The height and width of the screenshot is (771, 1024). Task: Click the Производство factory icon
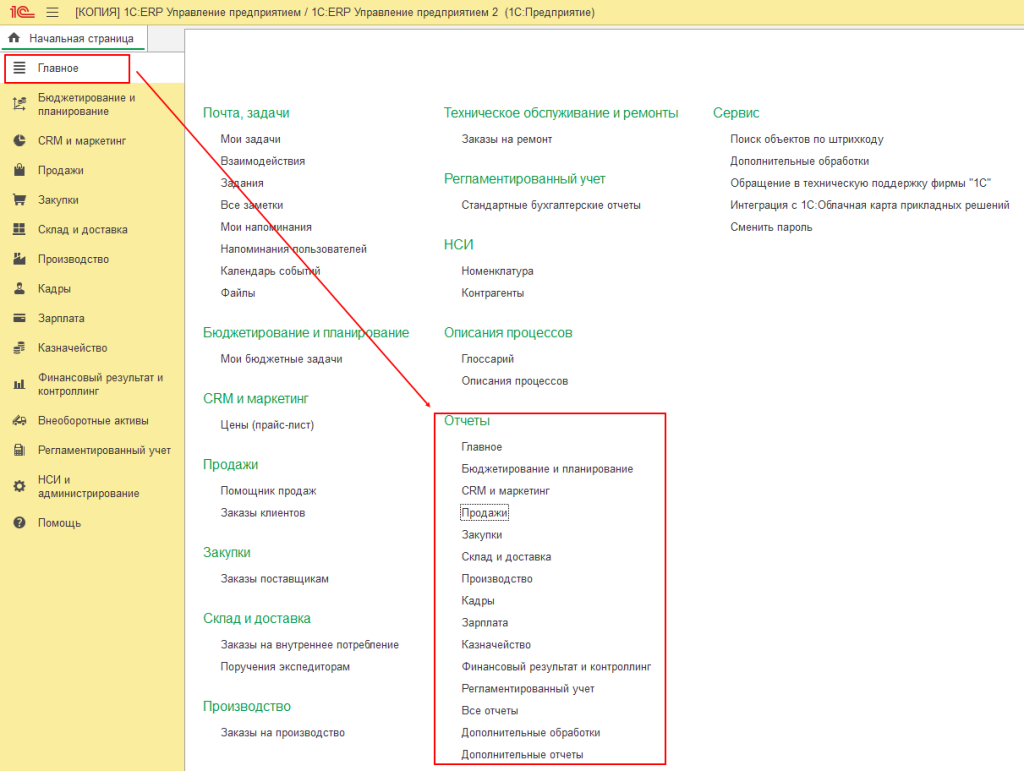pos(19,259)
